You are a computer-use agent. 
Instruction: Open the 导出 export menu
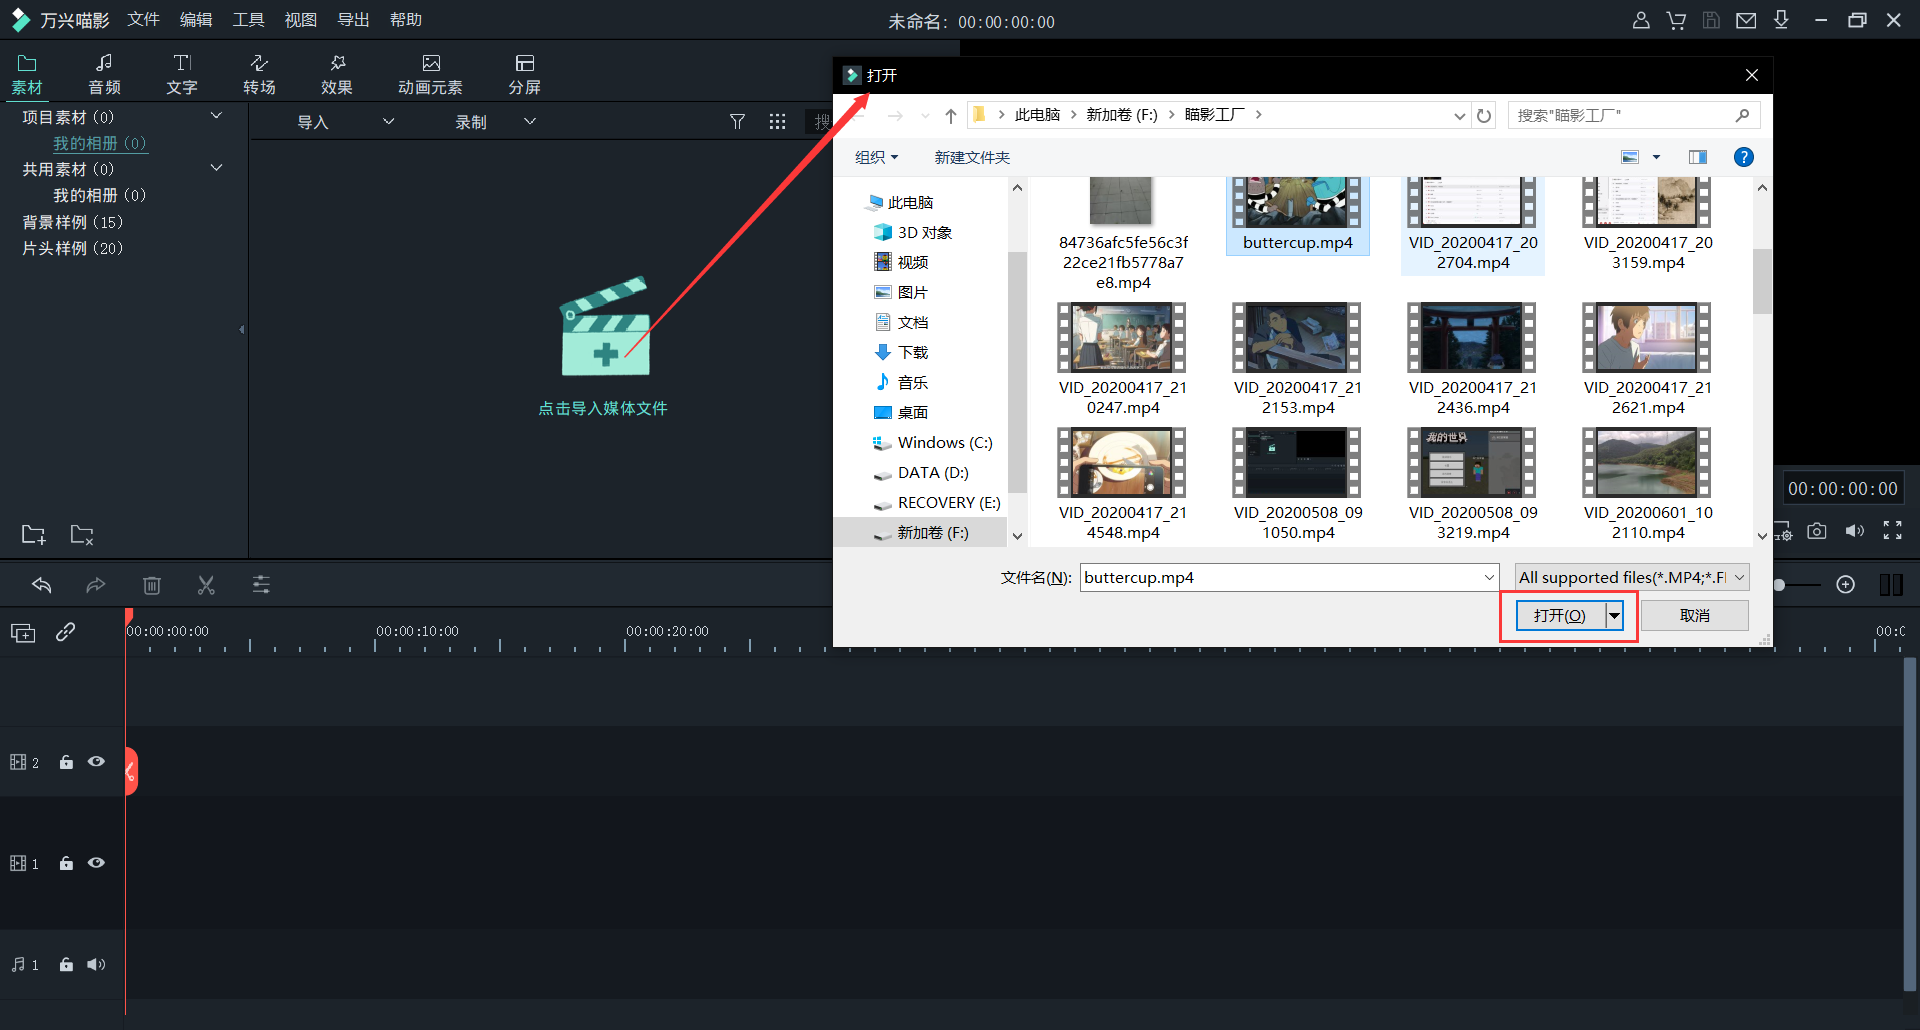(353, 20)
